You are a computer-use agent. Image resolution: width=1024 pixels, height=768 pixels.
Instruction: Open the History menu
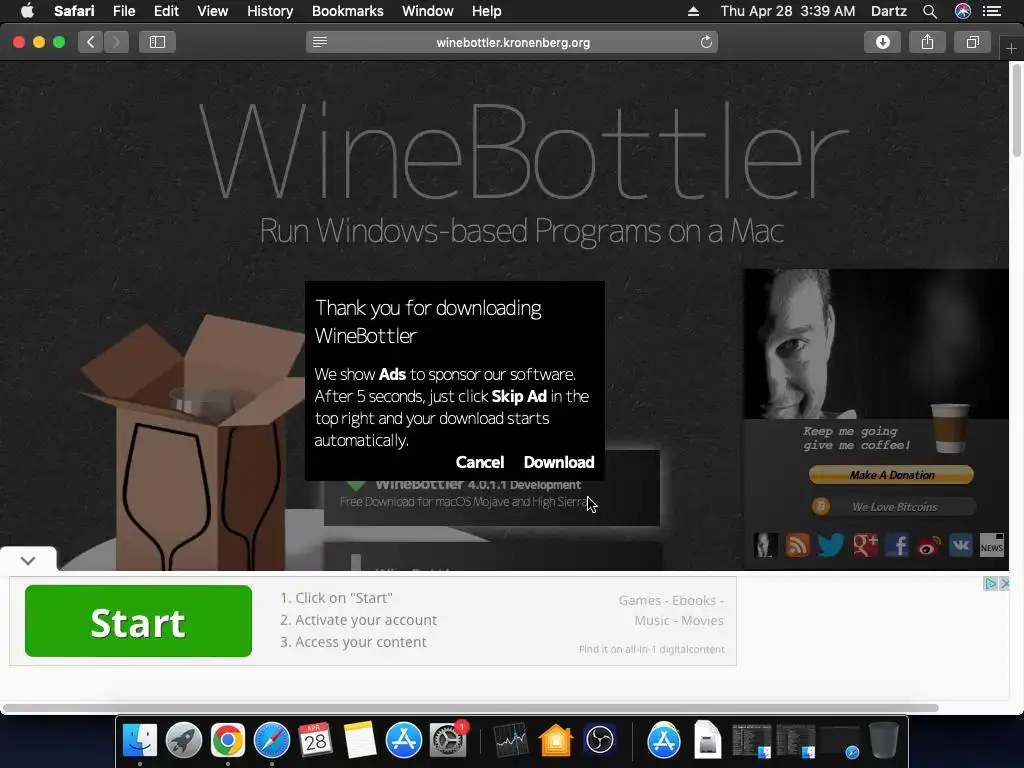pyautogui.click(x=270, y=11)
